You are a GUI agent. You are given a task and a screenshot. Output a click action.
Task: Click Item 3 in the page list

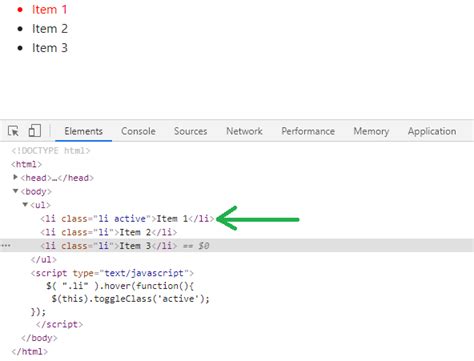[50, 48]
